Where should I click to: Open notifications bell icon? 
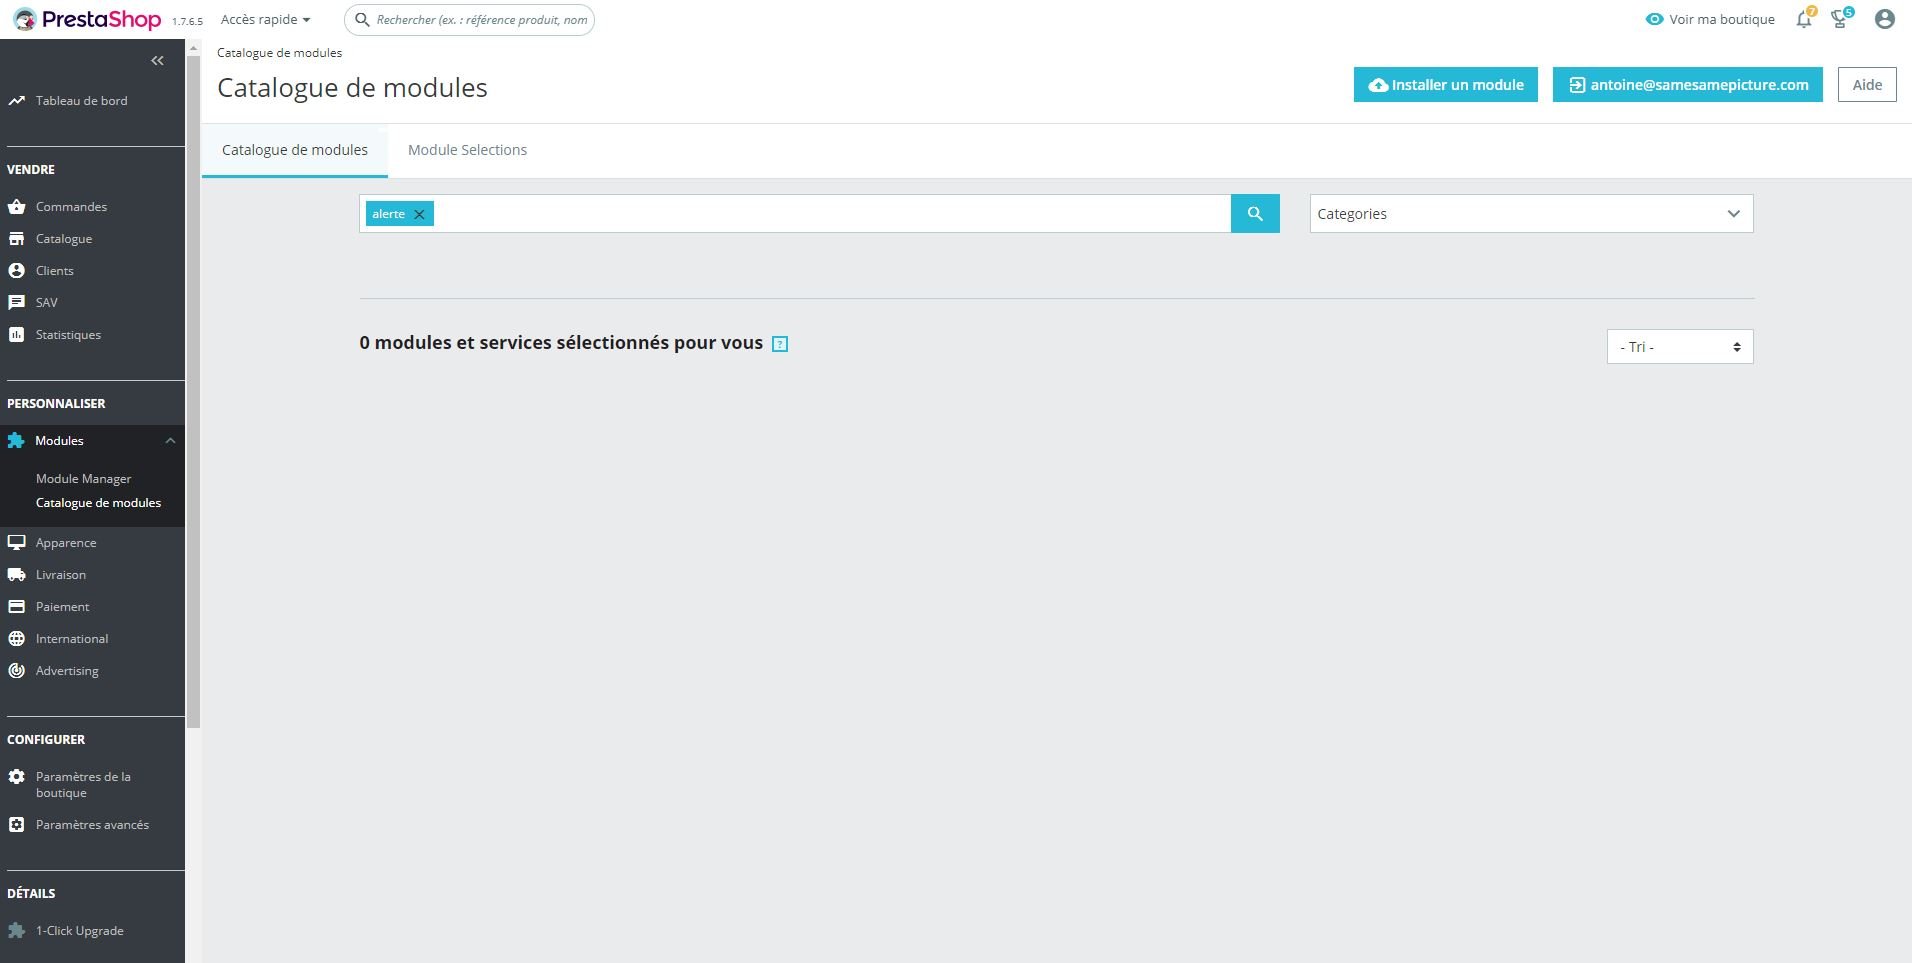(x=1804, y=19)
